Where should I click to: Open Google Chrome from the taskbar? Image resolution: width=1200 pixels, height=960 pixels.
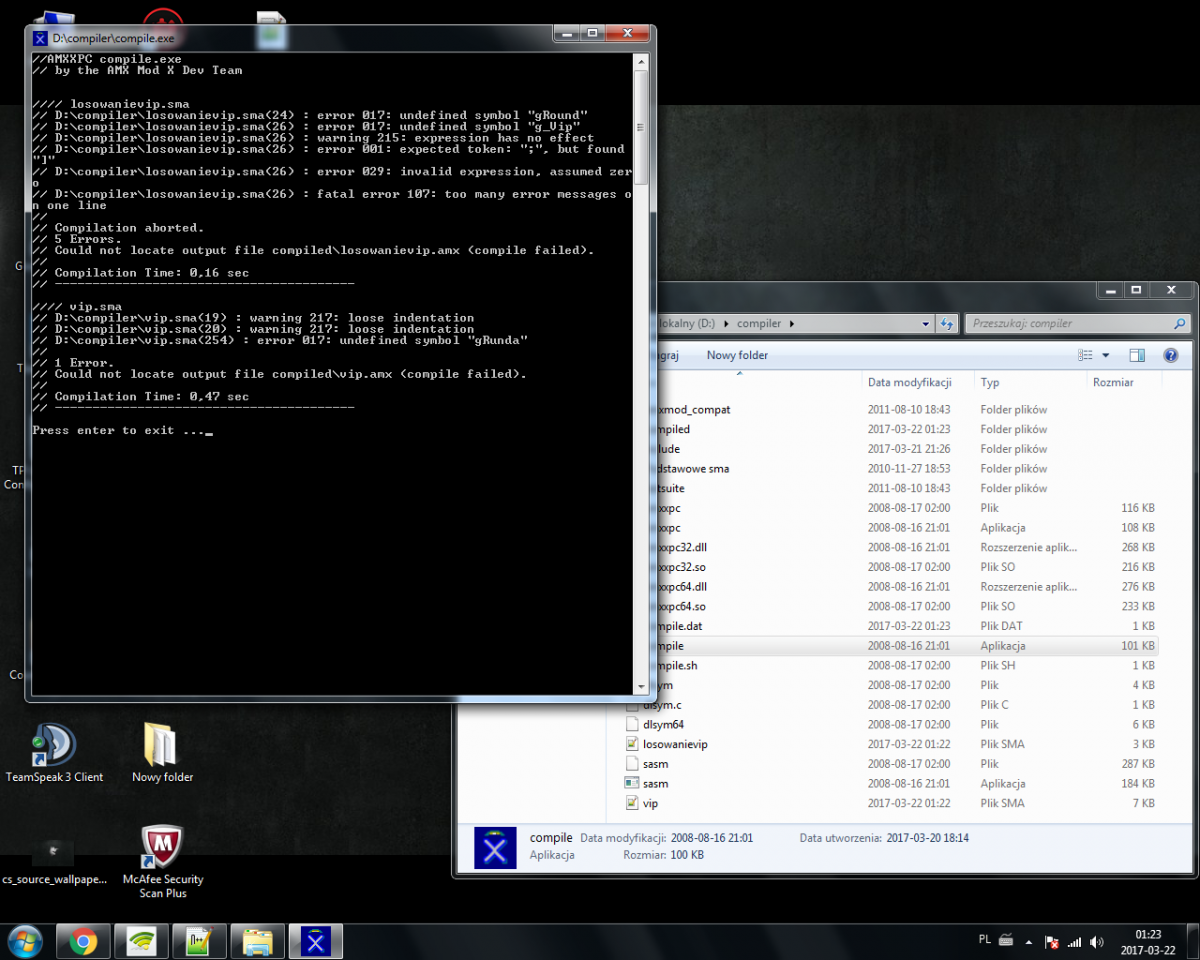tap(83, 941)
